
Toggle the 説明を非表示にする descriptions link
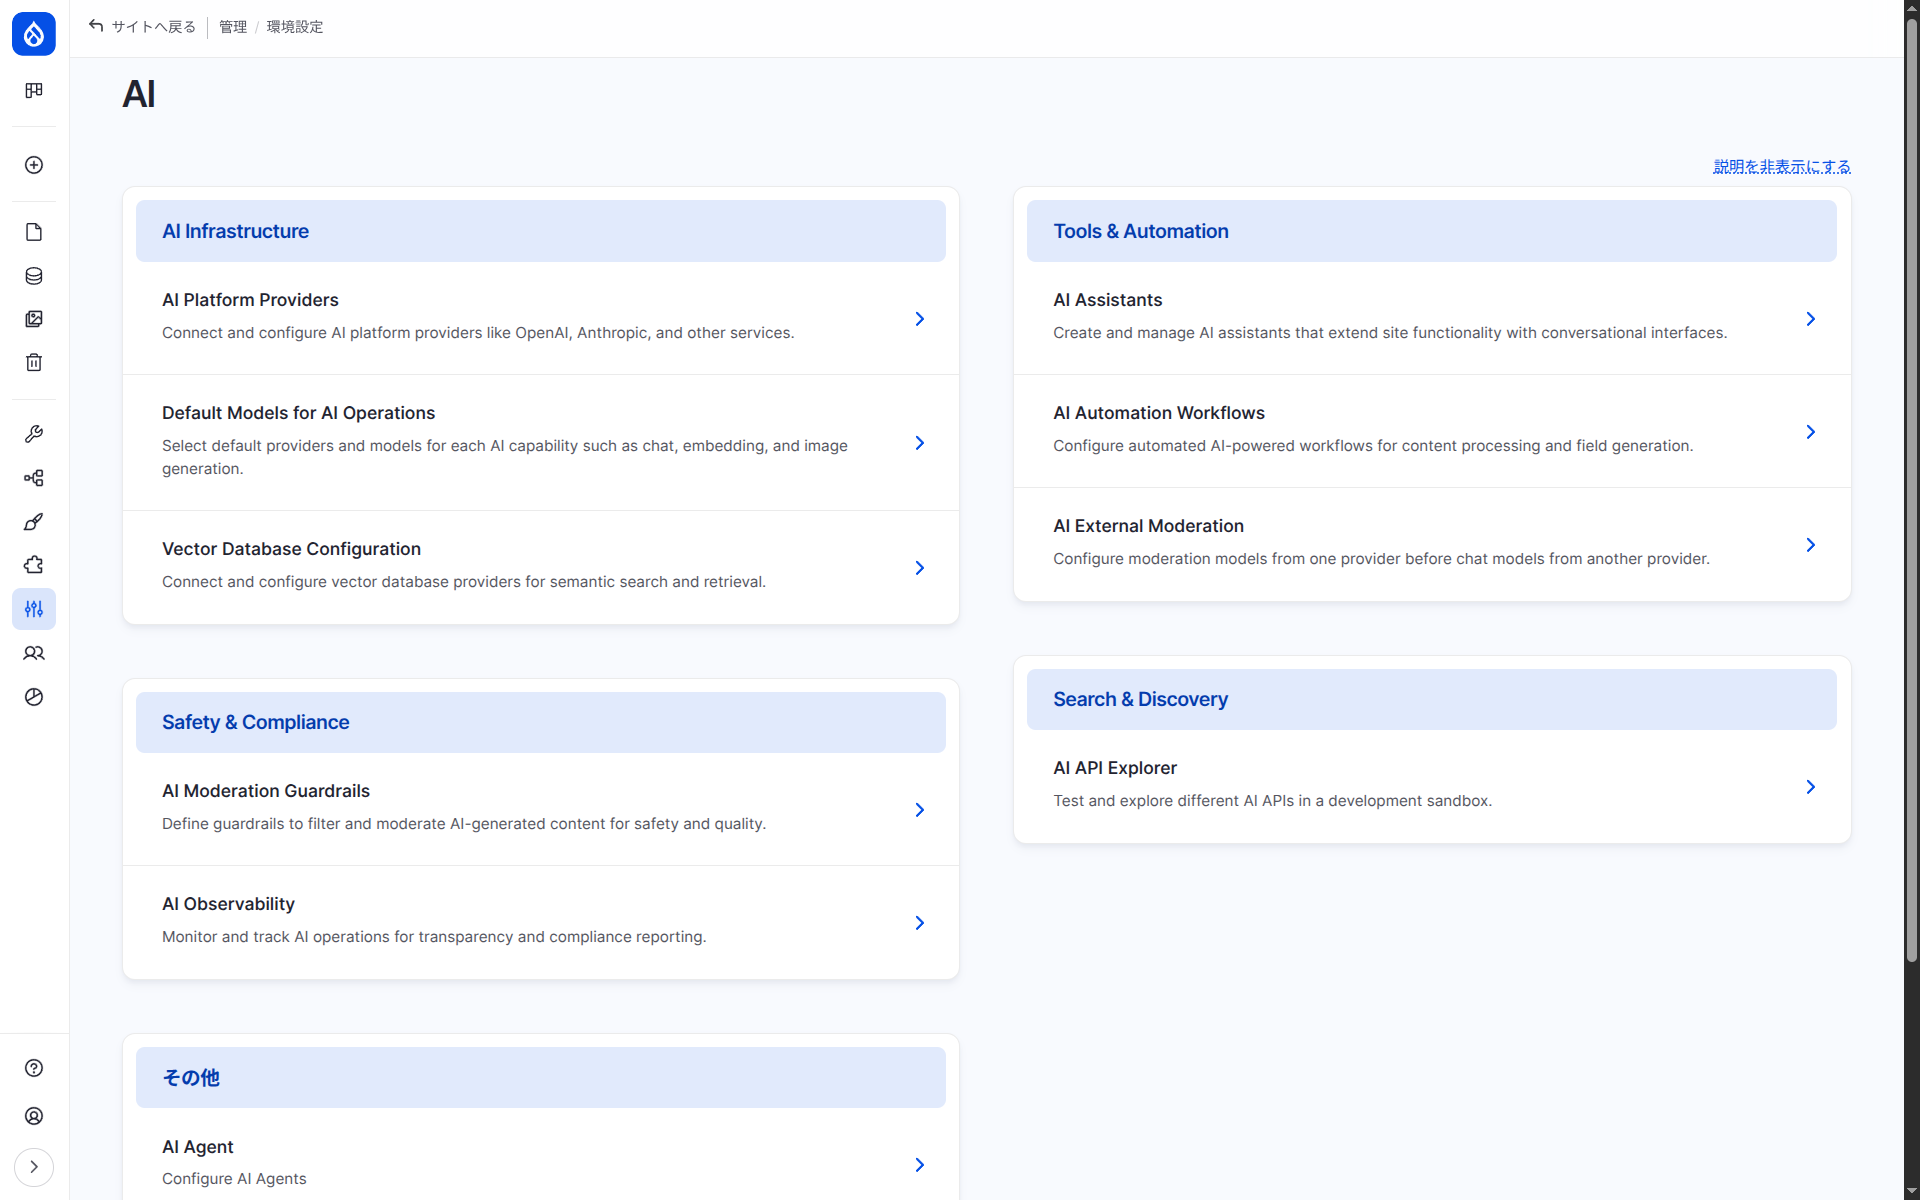1781,166
